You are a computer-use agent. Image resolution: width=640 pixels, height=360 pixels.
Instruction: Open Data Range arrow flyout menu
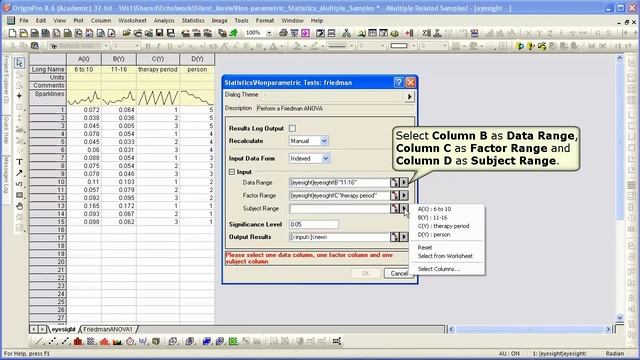tap(404, 182)
